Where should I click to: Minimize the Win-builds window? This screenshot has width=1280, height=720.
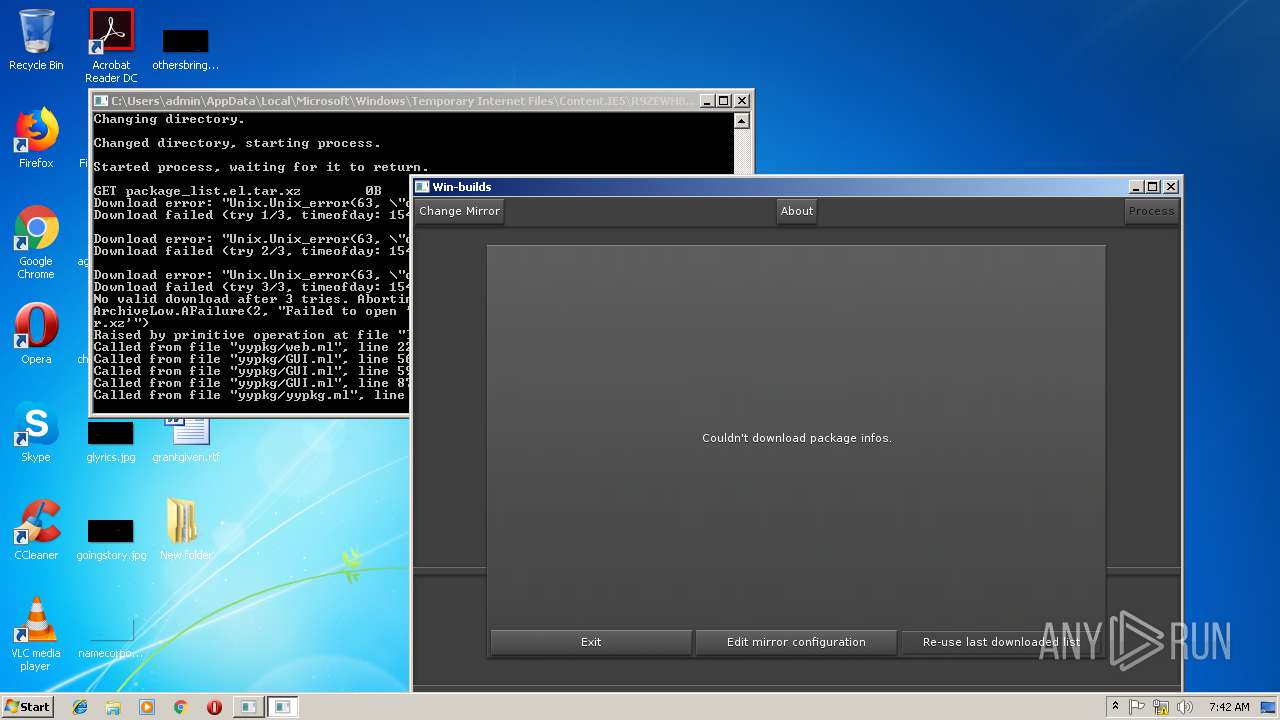point(1136,187)
